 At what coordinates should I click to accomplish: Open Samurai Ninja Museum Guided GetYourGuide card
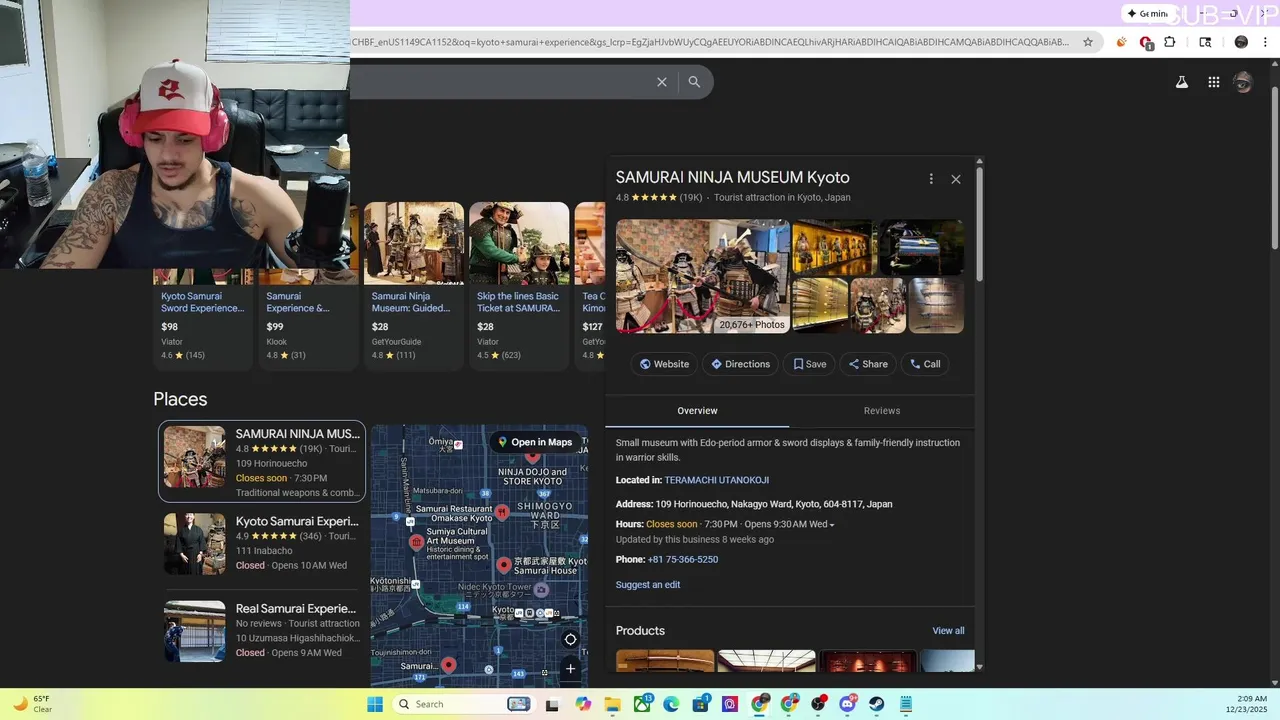414,286
